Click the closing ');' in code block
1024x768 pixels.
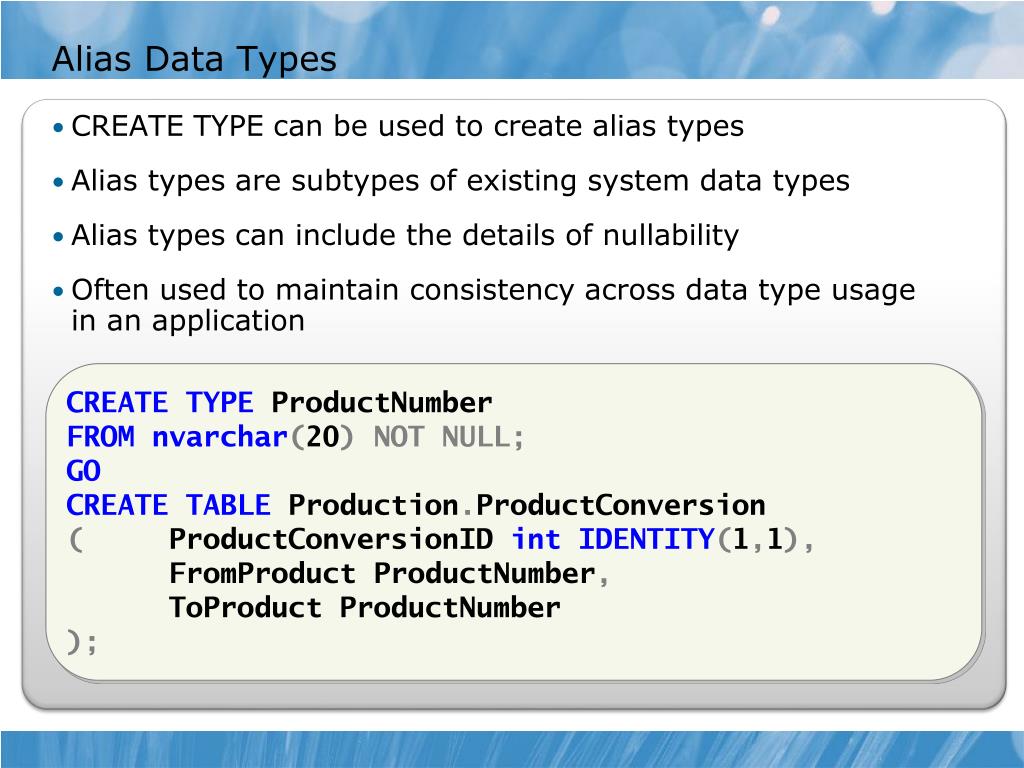[82, 642]
